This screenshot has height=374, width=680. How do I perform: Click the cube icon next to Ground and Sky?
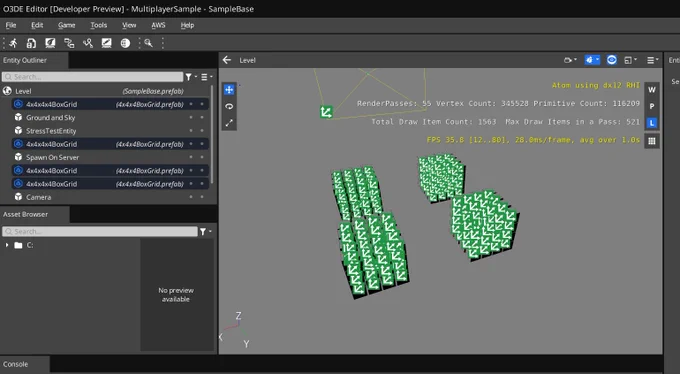pos(18,117)
